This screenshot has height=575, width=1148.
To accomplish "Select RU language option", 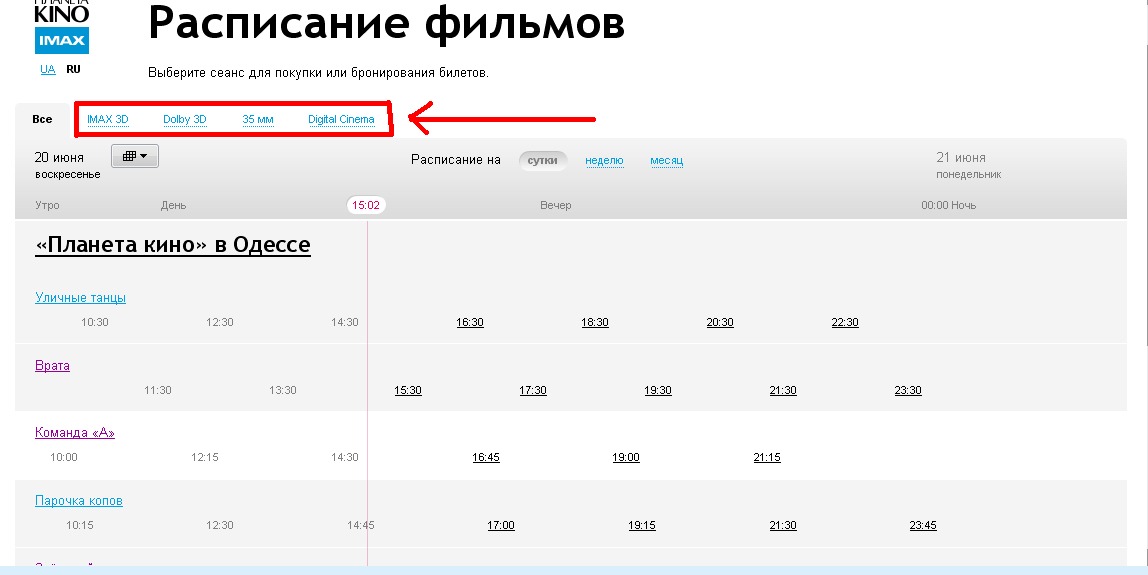I will (x=73, y=70).
